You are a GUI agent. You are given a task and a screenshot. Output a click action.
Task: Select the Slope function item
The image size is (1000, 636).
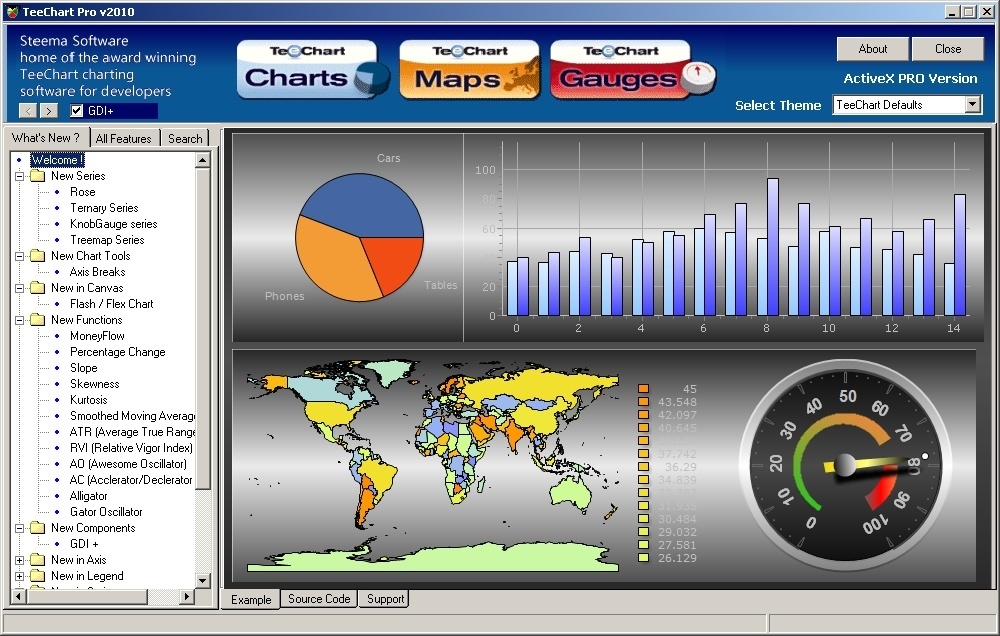pyautogui.click(x=84, y=368)
